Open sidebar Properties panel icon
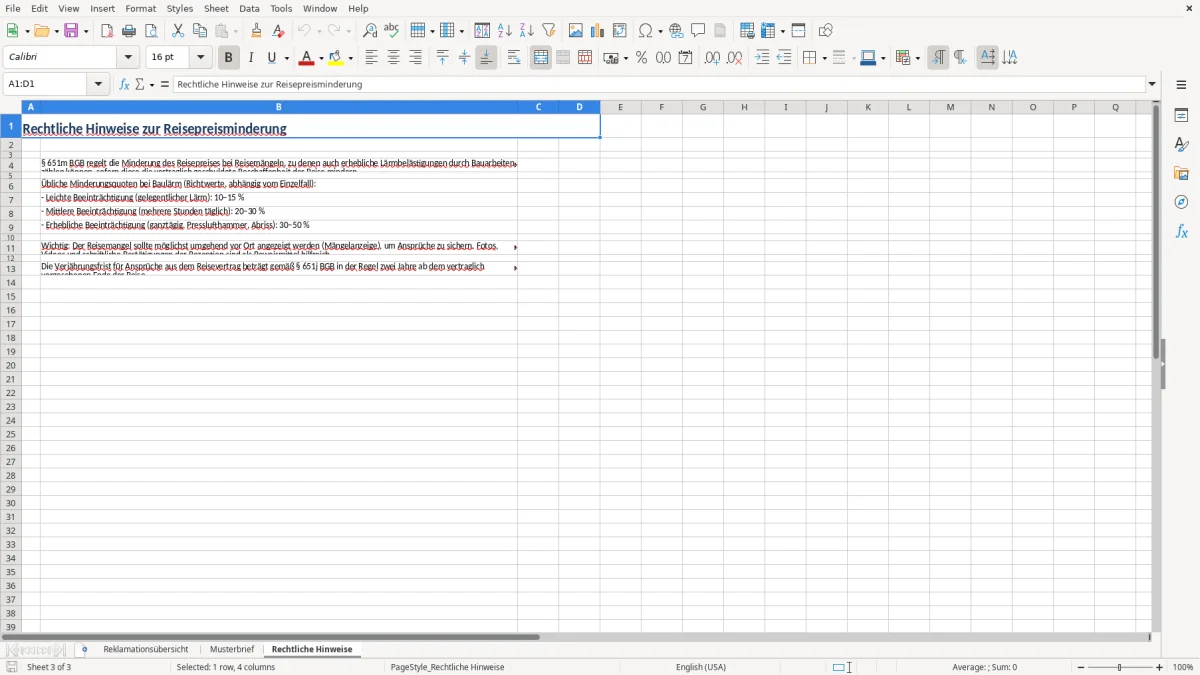The height and width of the screenshot is (675, 1200). (1181, 115)
